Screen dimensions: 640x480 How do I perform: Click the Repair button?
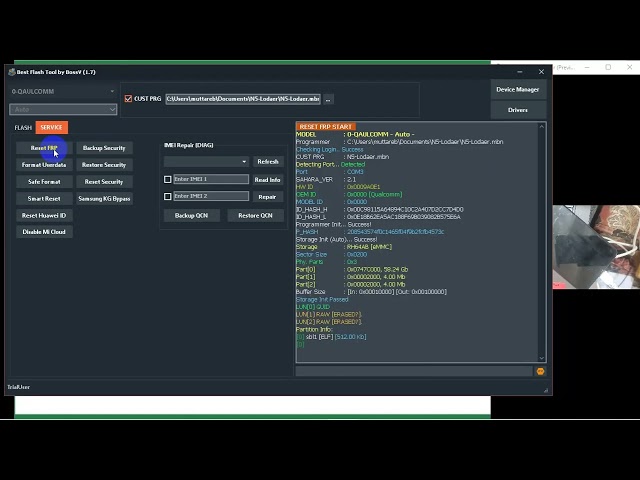coord(268,197)
